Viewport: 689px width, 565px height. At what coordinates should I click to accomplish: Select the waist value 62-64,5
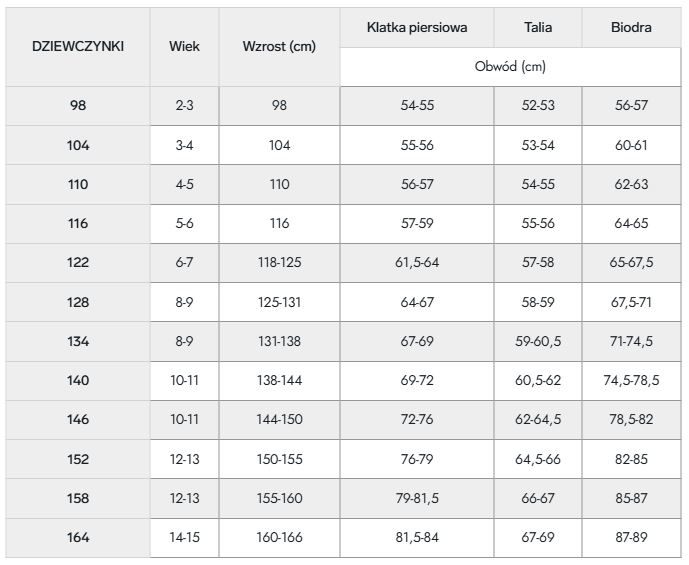(x=537, y=420)
